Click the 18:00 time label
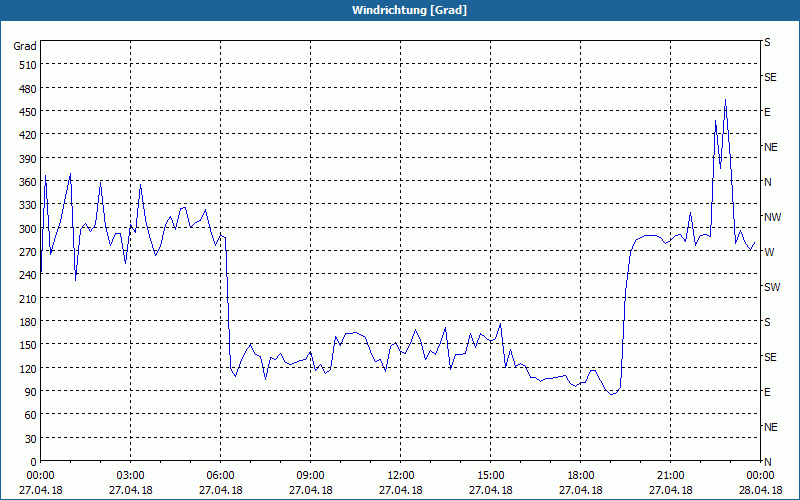The height and width of the screenshot is (500, 800). click(581, 476)
